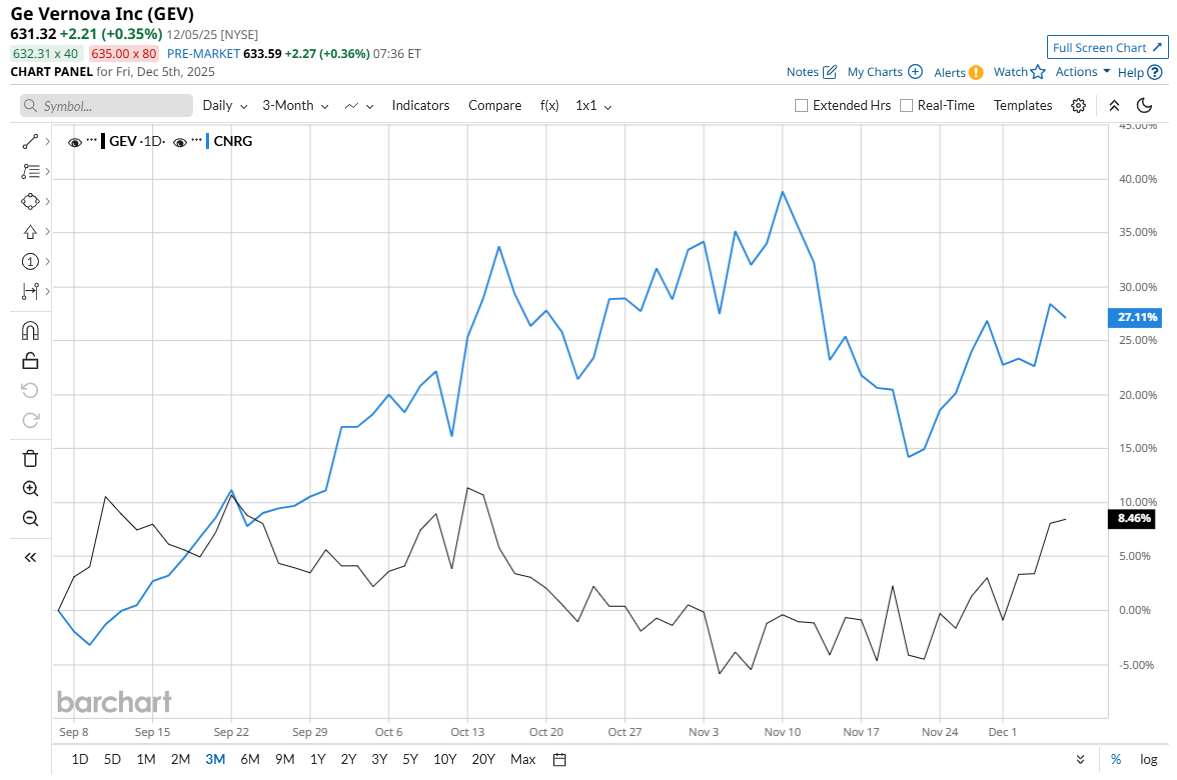Screen dimensions: 1177x780
Task: Delete drawings with trash icon
Action: 30,459
